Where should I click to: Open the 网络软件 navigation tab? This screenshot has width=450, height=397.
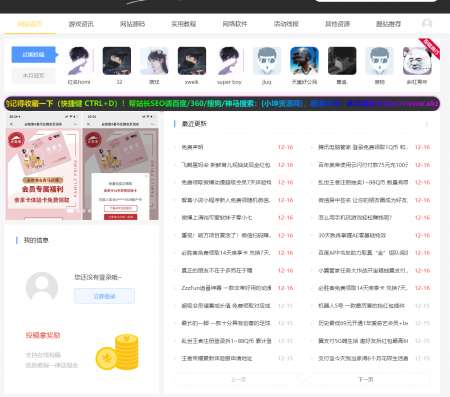point(235,24)
